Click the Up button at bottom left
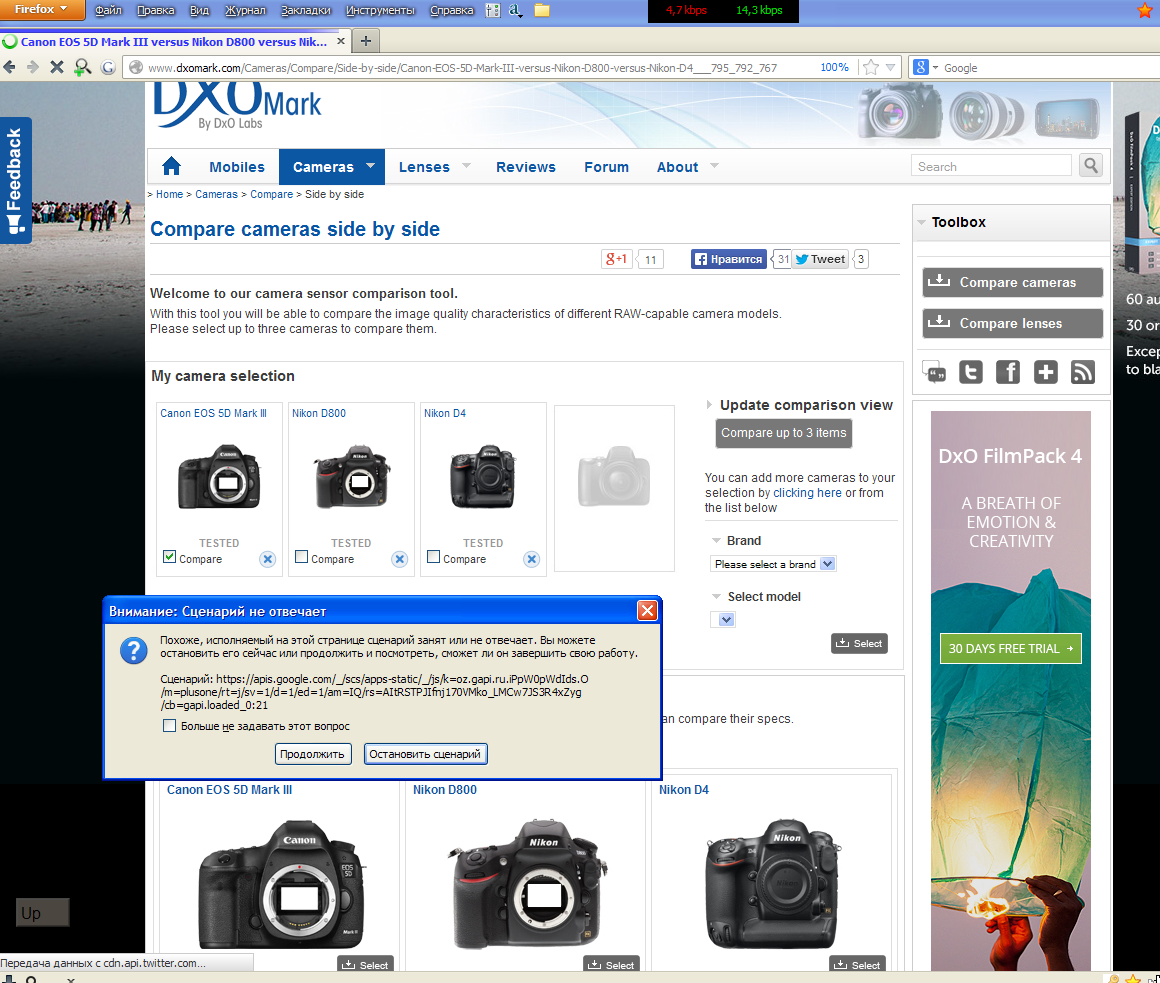Screen dimensions: 1160x983 tap(43, 913)
